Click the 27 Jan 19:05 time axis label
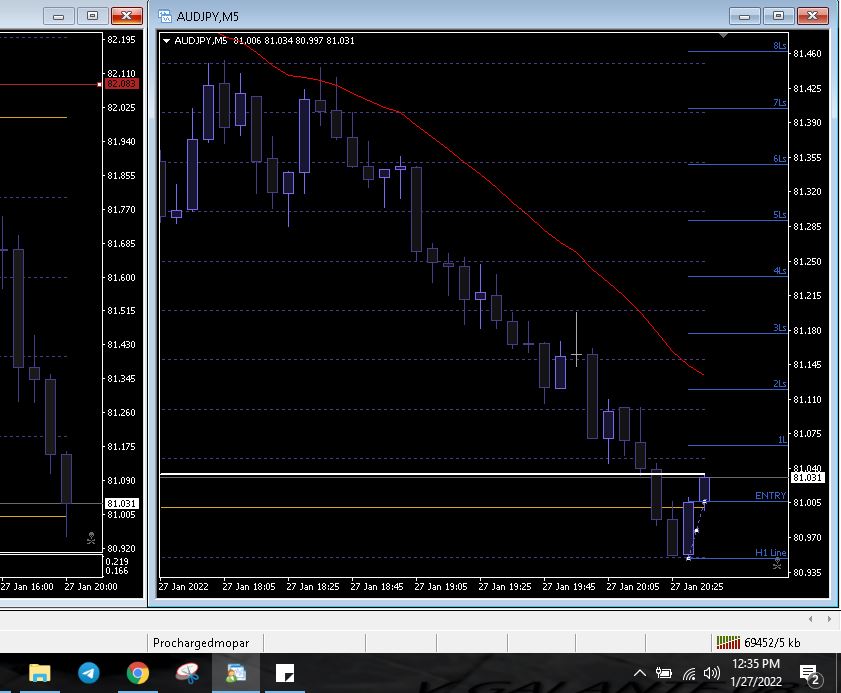 point(441,586)
